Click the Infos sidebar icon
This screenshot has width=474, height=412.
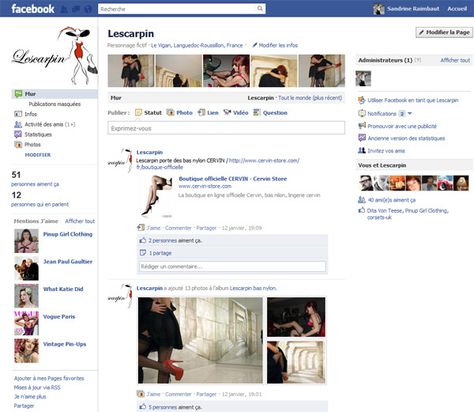[x=18, y=114]
